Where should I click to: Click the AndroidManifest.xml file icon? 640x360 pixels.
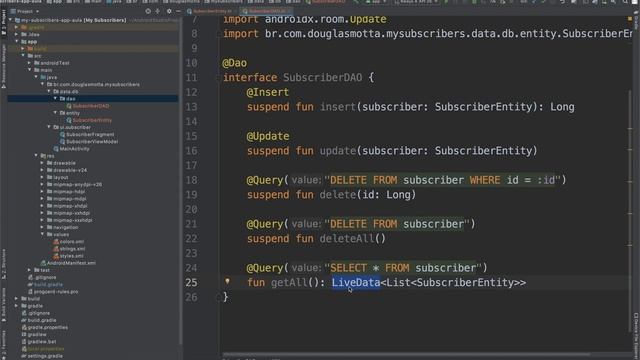[43, 263]
